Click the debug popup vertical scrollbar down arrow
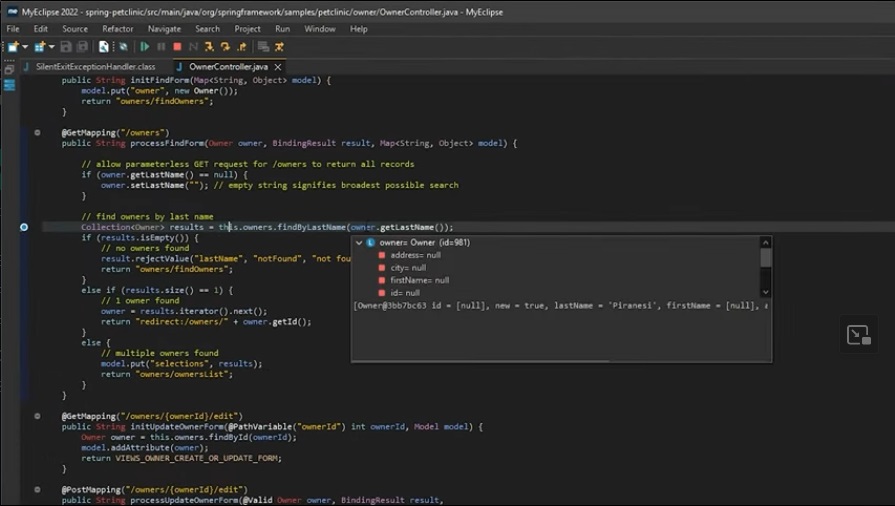Image resolution: width=895 pixels, height=506 pixels. (766, 292)
